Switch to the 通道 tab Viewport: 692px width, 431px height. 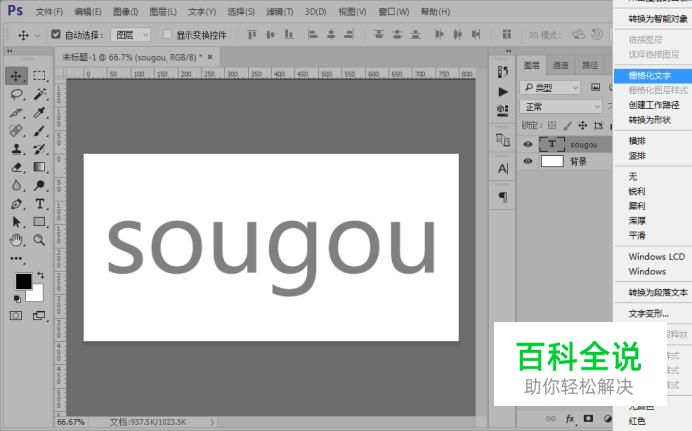tap(560, 65)
